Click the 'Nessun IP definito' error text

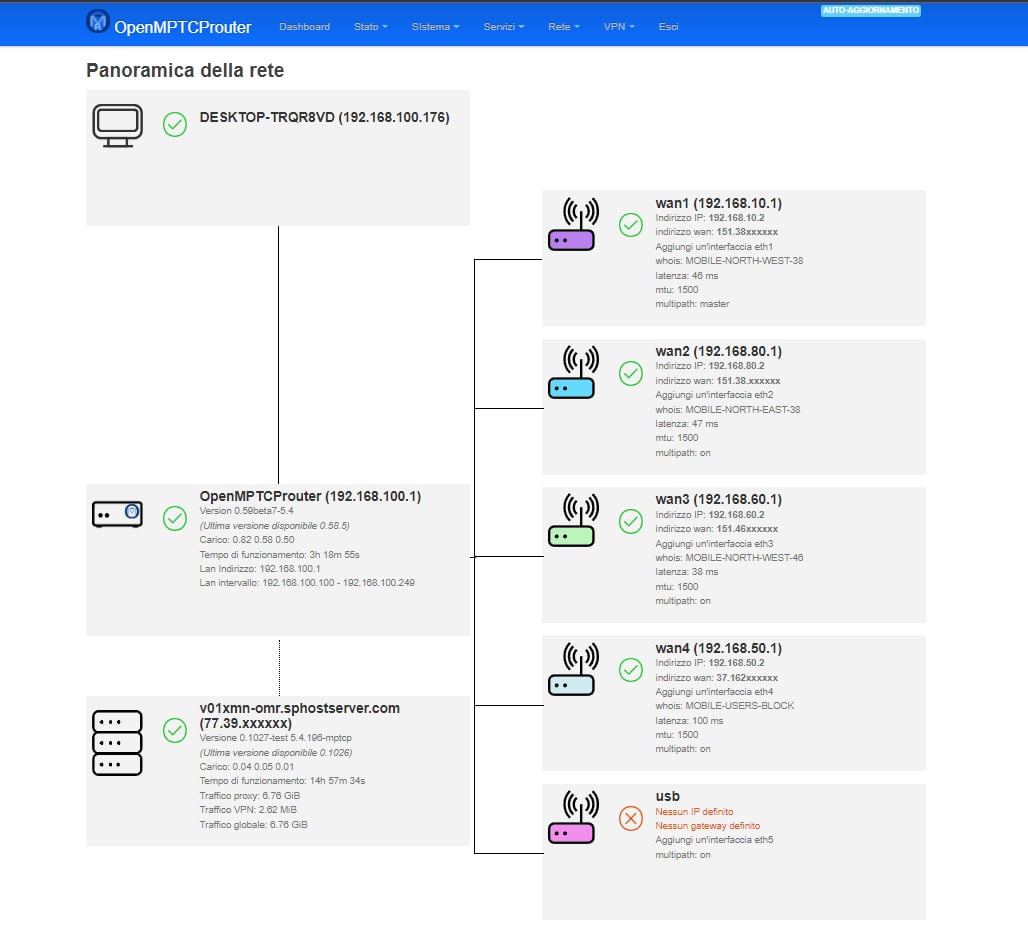pos(694,812)
